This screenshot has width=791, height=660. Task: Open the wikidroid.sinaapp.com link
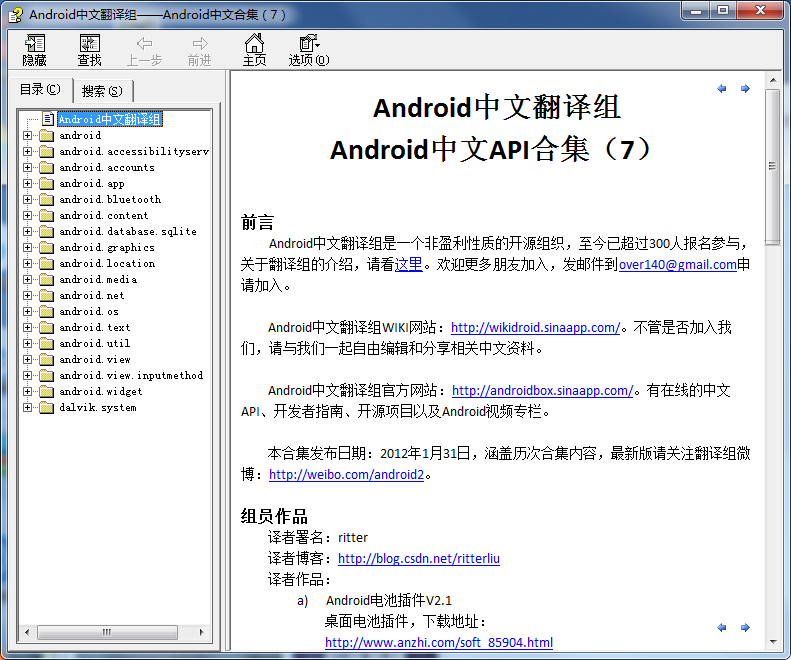(536, 327)
